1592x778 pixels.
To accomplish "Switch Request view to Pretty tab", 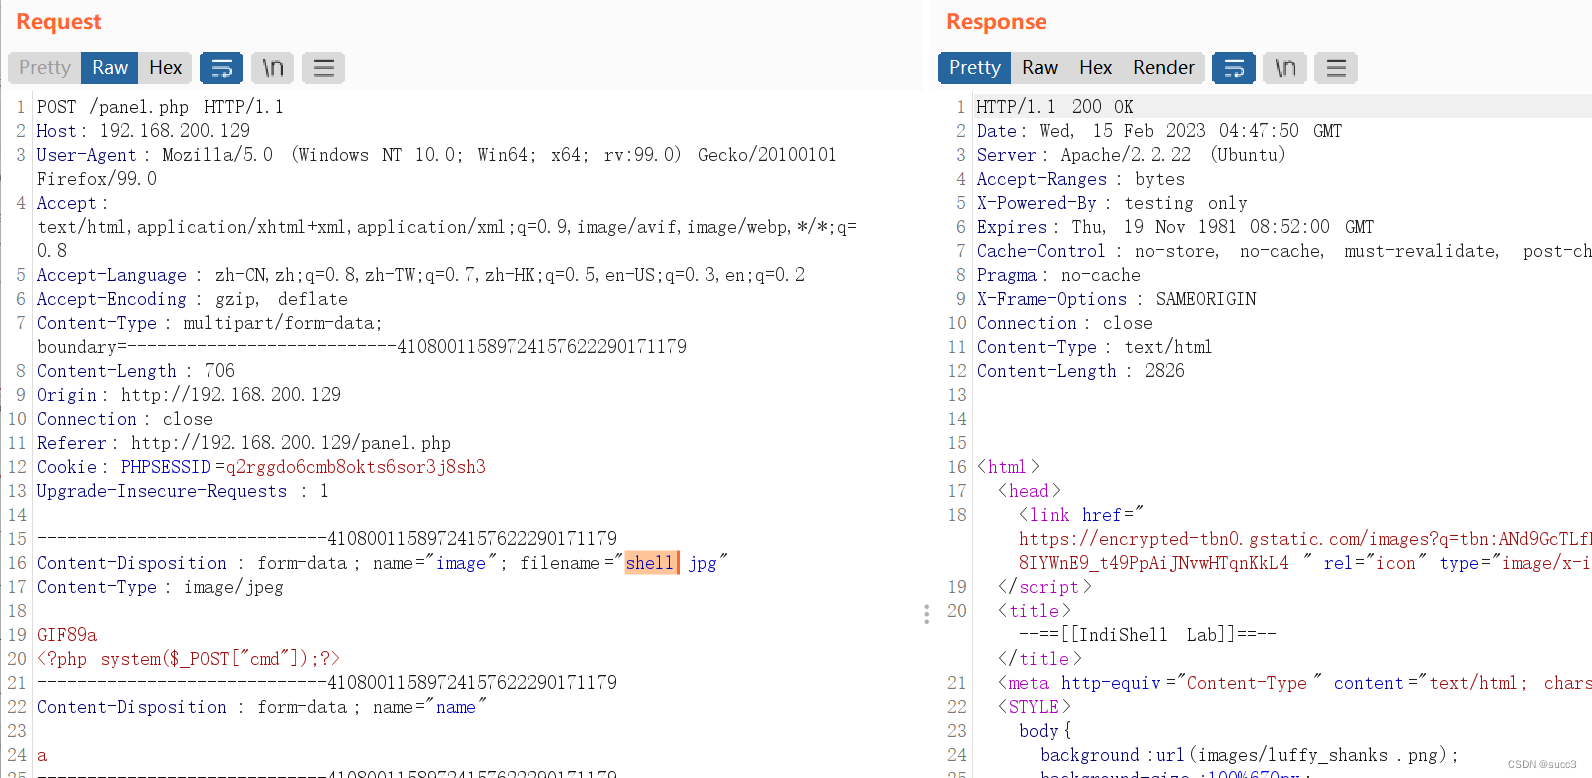I will [45, 68].
